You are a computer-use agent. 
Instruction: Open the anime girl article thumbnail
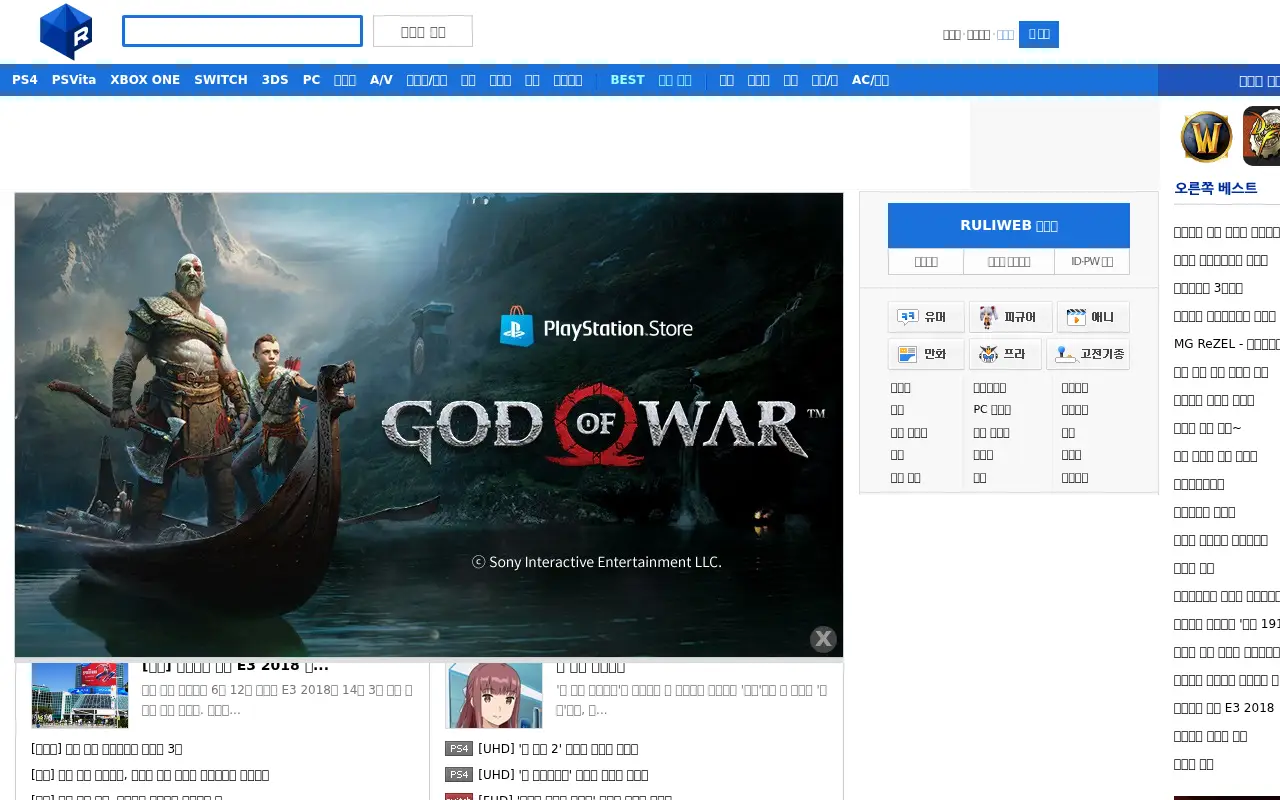[494, 694]
